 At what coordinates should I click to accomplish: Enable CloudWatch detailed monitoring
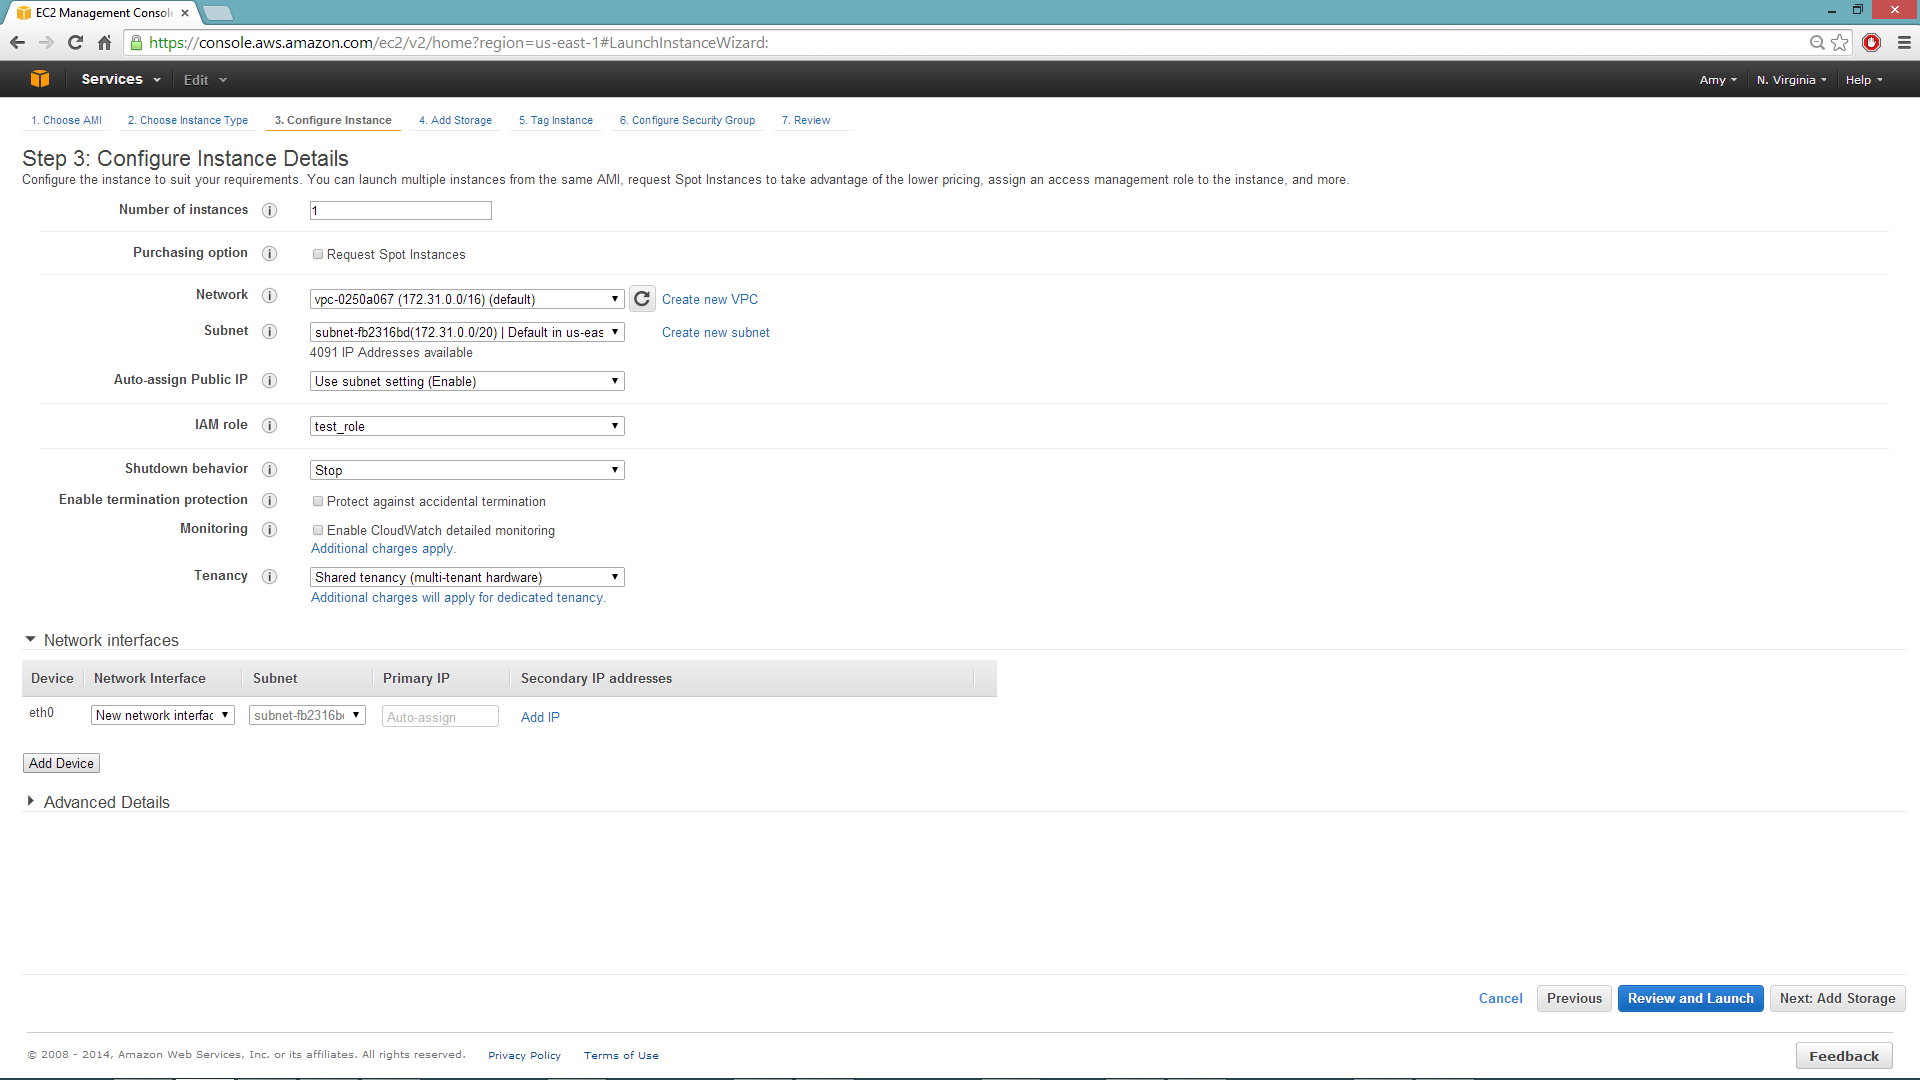[318, 530]
